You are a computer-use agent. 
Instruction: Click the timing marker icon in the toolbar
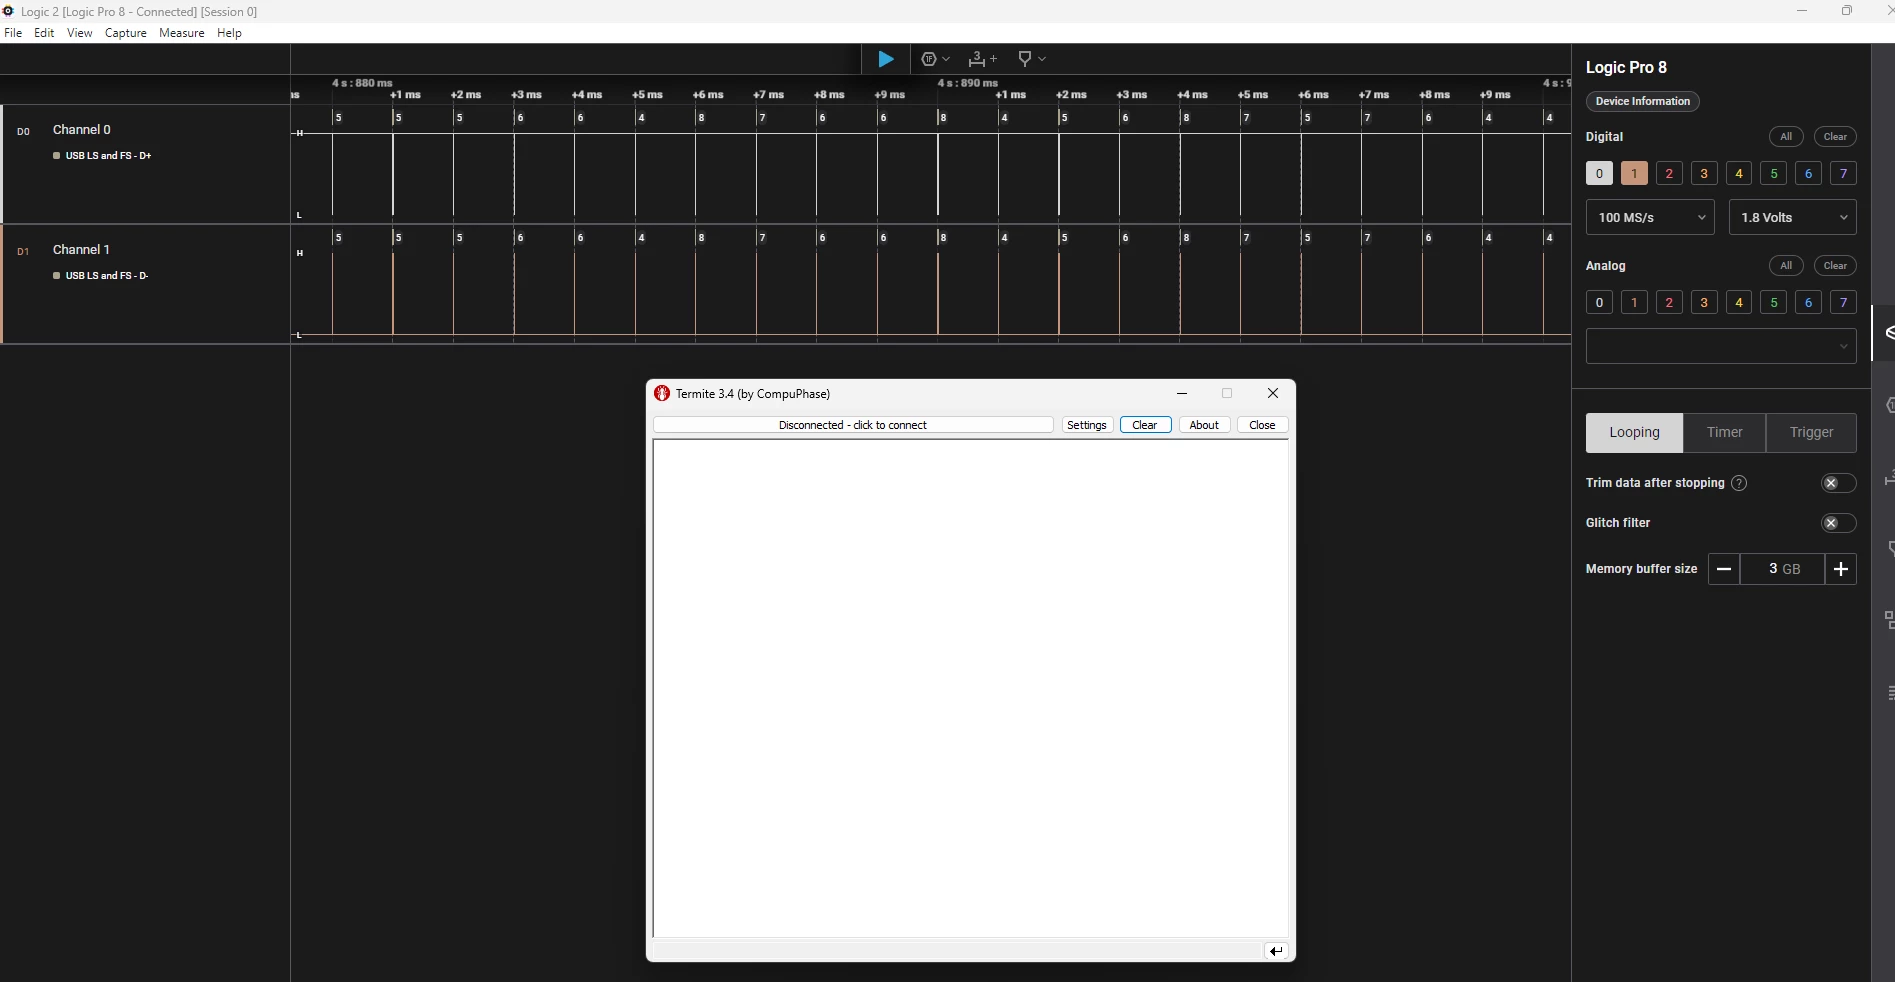pos(1024,59)
